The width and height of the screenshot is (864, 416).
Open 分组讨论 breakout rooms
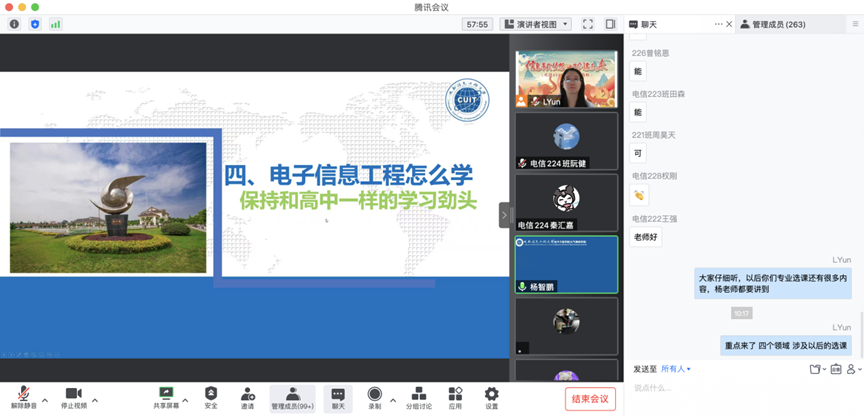pos(419,394)
